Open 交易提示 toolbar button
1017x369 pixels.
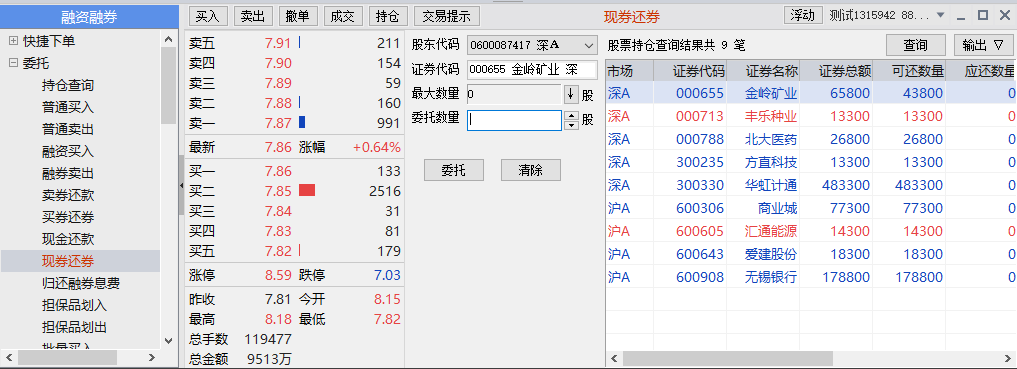coord(447,16)
